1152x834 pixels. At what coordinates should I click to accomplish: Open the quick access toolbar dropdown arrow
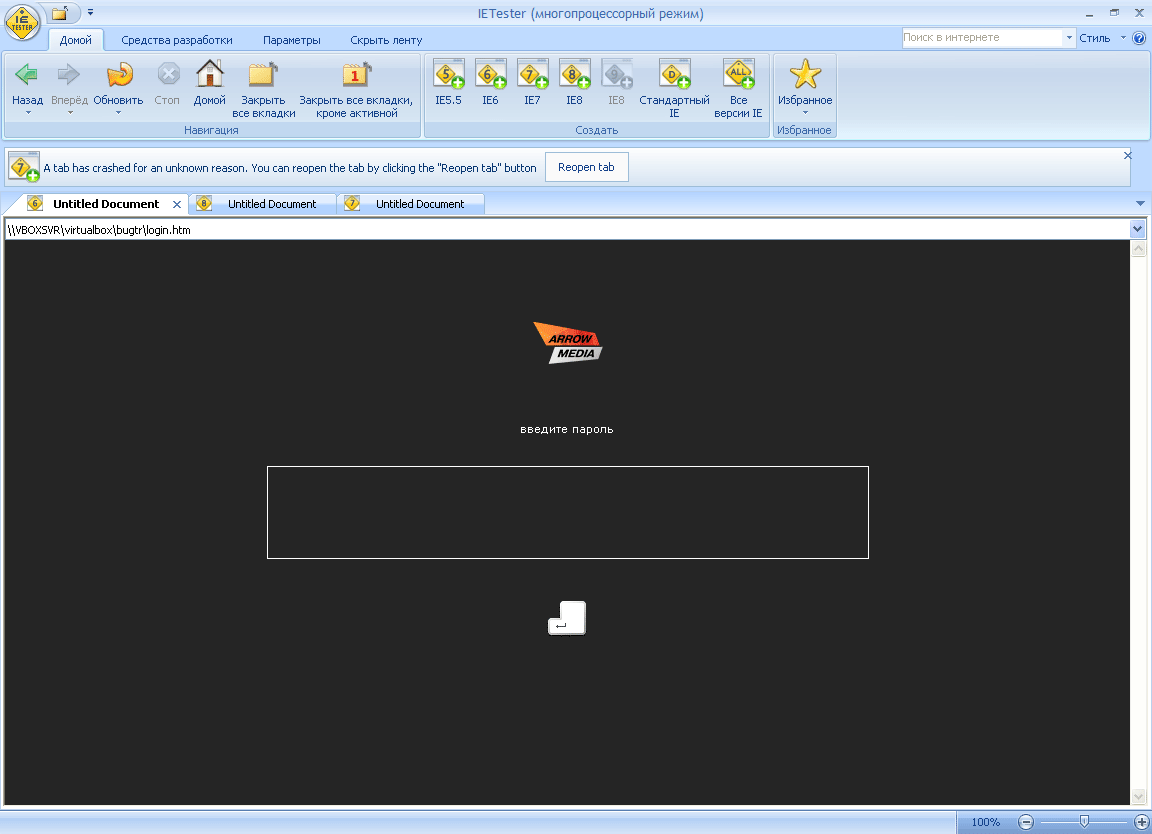pos(90,12)
